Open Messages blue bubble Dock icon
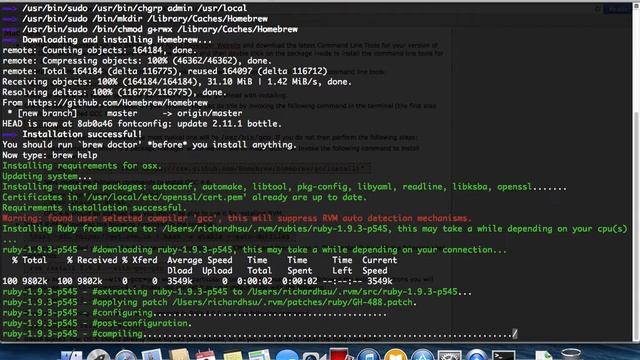 287,355
